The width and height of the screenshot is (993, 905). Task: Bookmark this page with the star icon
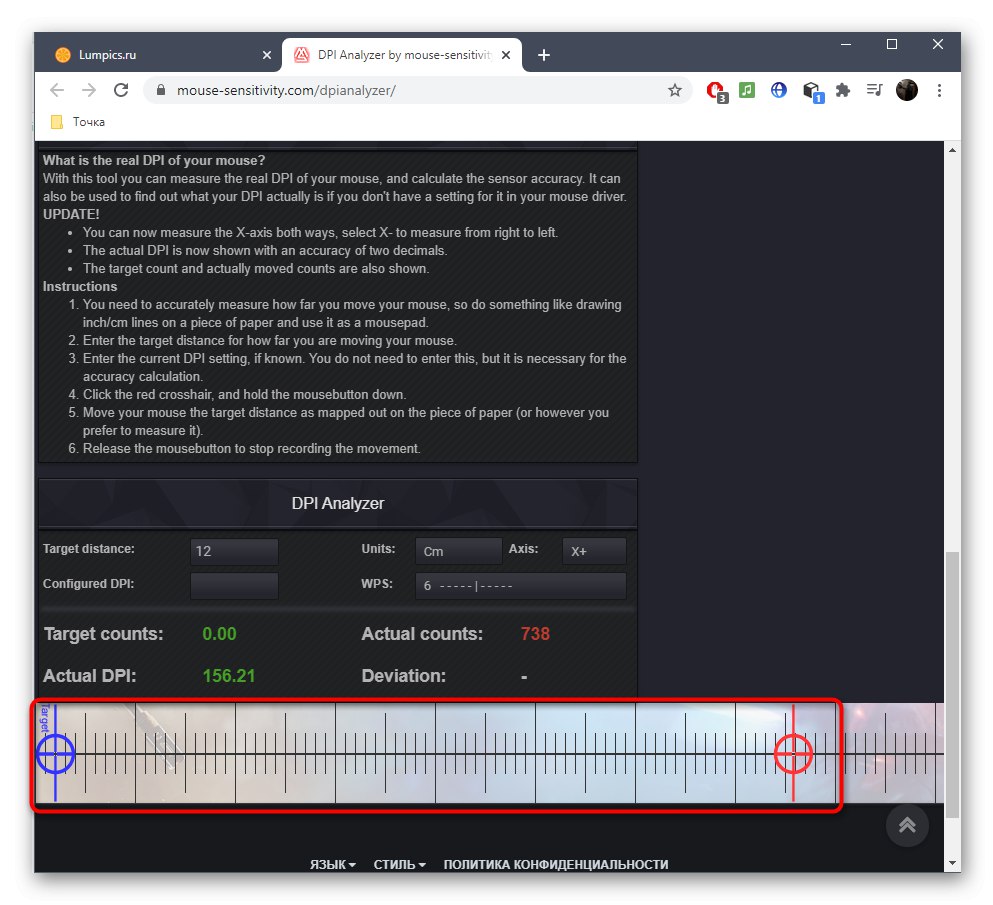point(674,90)
